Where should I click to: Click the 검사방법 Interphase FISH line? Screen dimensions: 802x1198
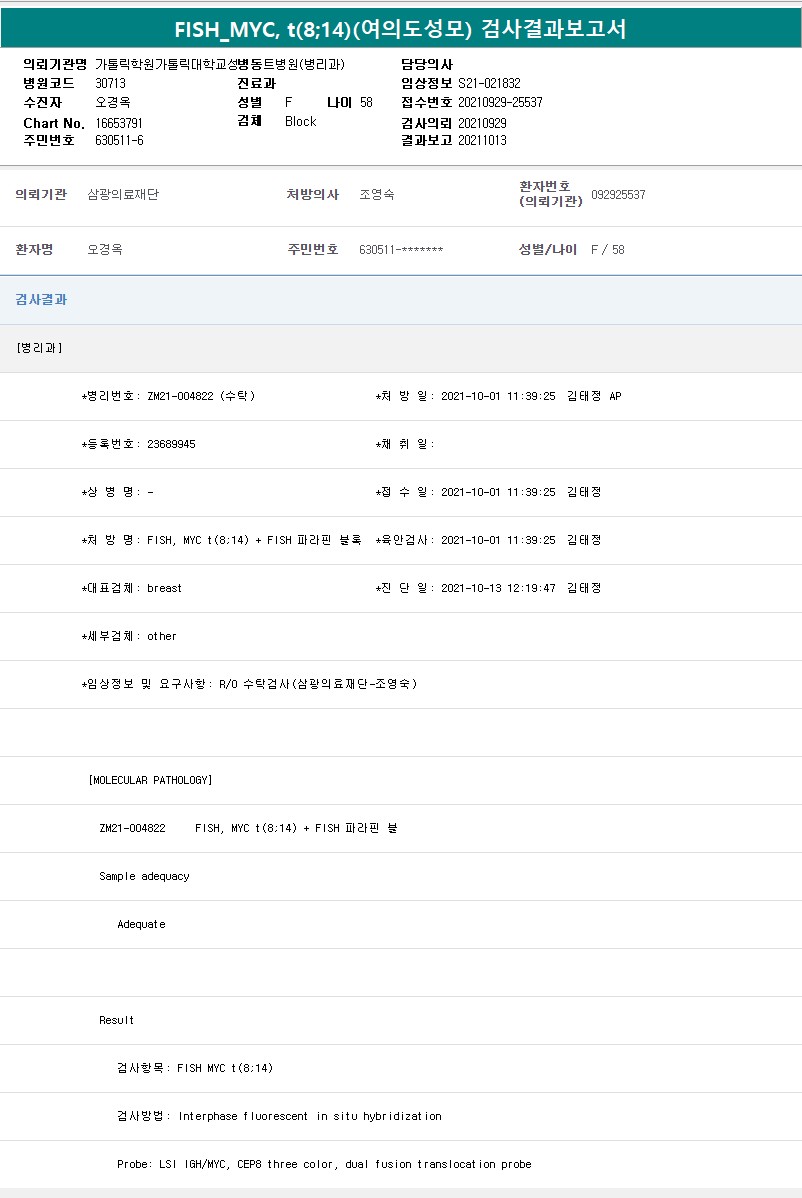tap(279, 1116)
